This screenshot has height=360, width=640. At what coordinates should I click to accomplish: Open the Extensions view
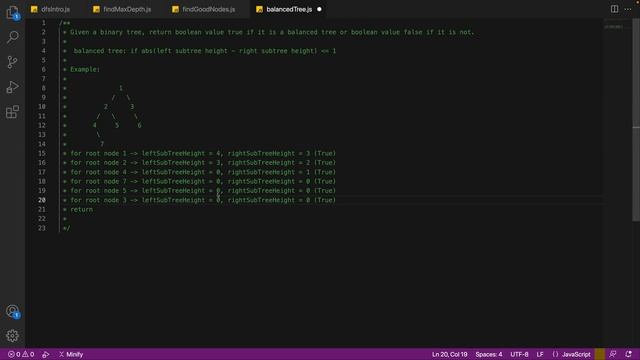[x=12, y=112]
